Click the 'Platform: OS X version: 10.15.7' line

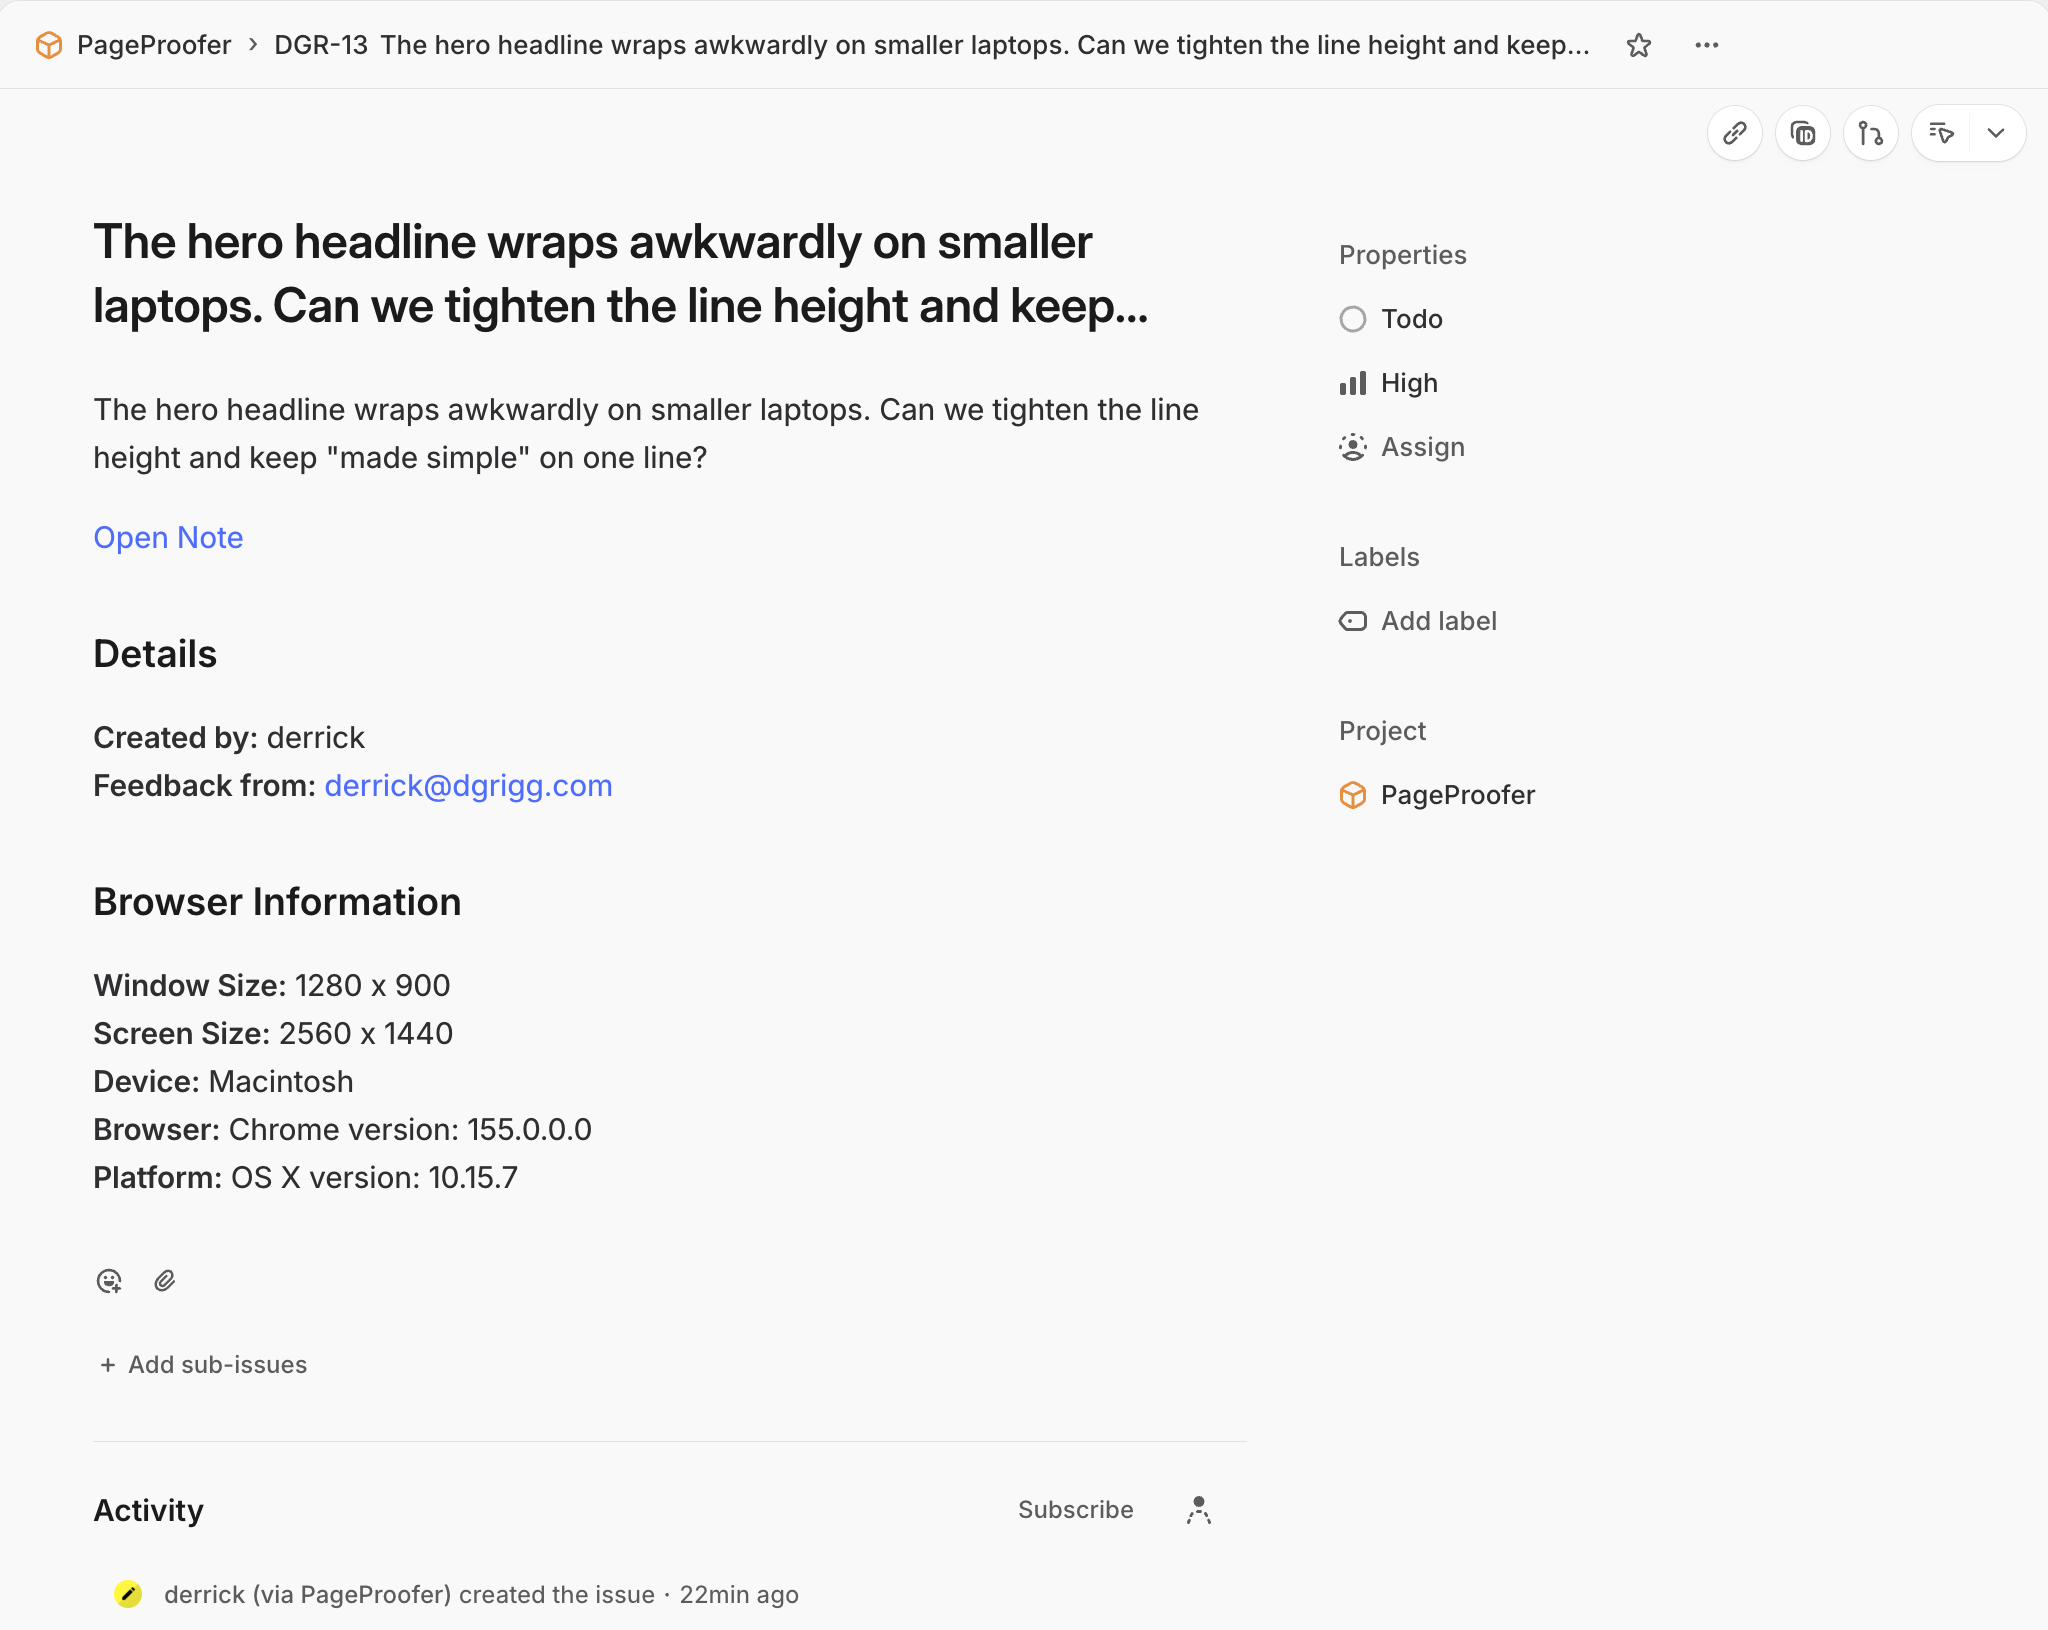306,1178
